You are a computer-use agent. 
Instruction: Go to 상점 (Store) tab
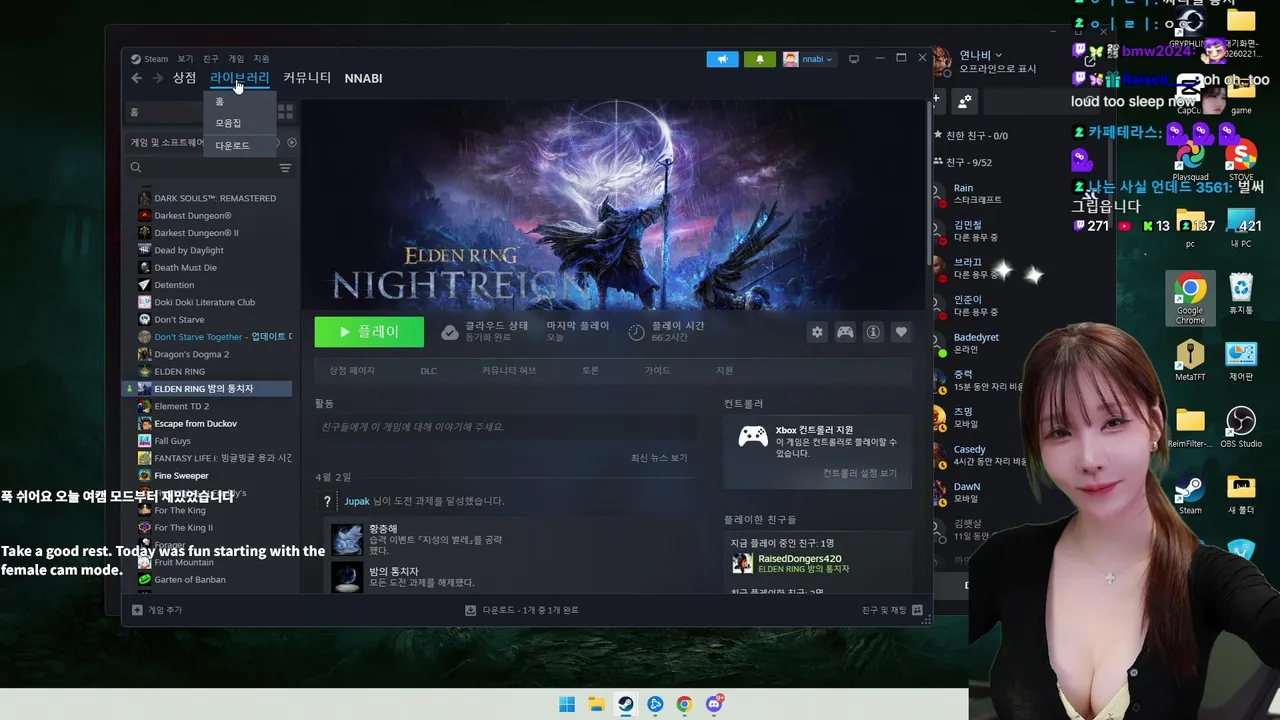(184, 78)
